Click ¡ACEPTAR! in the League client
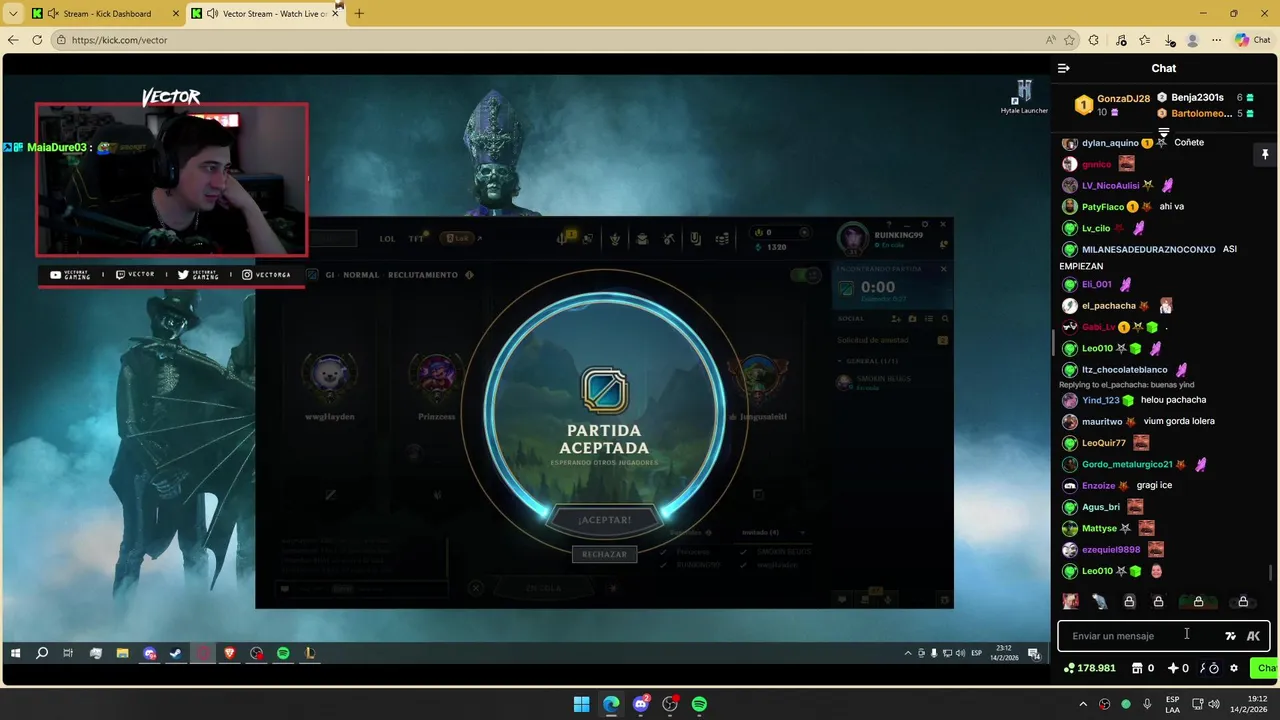This screenshot has height=720, width=1280. (604, 520)
